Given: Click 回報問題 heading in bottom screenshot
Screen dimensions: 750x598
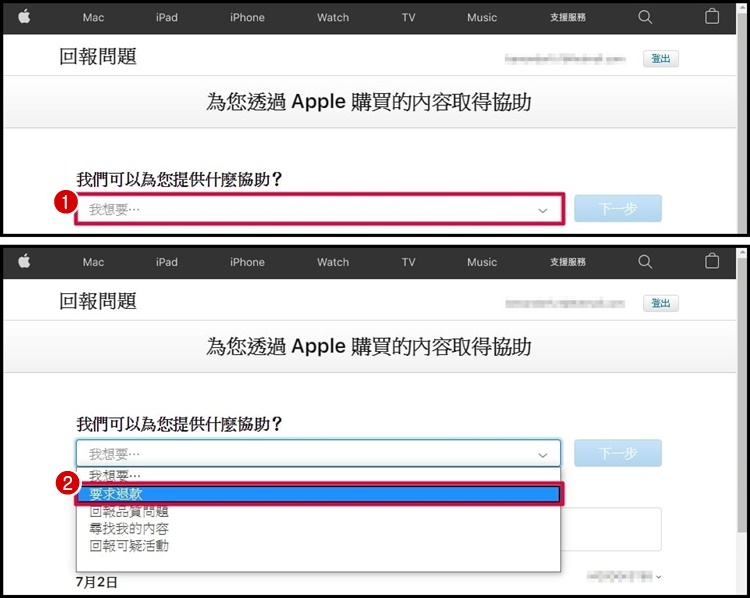Looking at the screenshot, I should tap(98, 301).
